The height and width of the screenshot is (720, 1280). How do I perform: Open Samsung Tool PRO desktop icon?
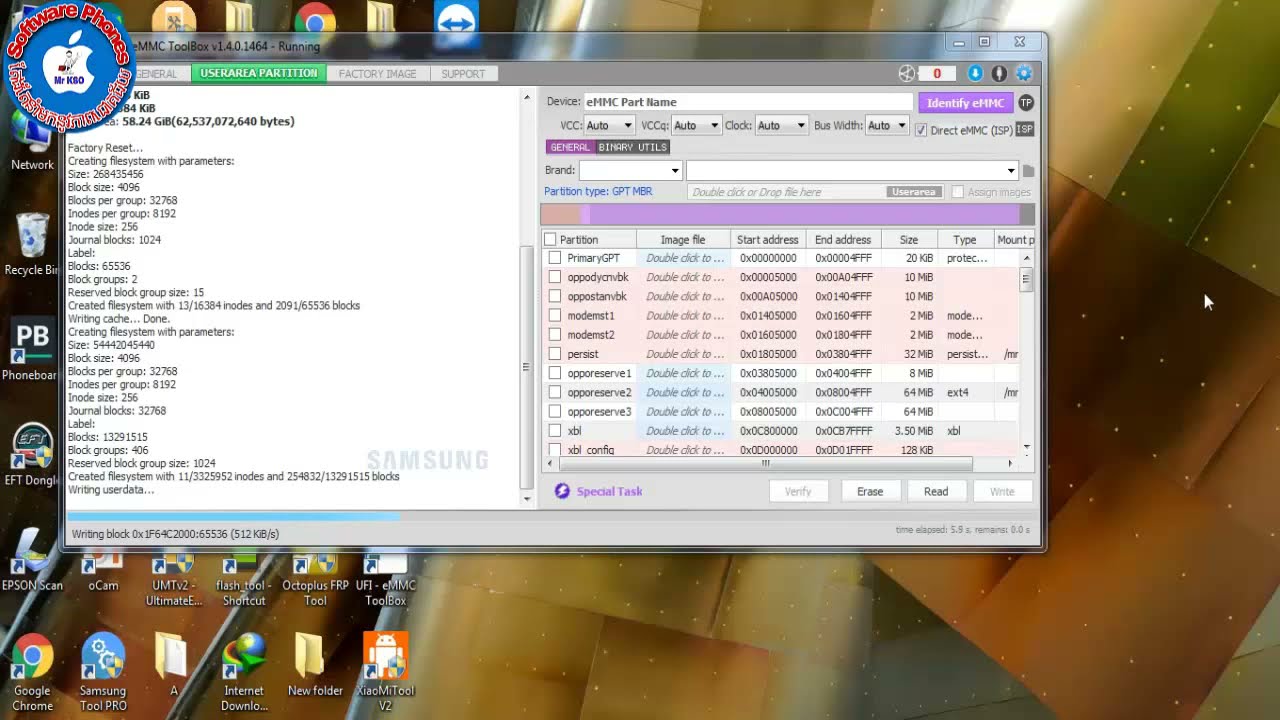tap(103, 670)
